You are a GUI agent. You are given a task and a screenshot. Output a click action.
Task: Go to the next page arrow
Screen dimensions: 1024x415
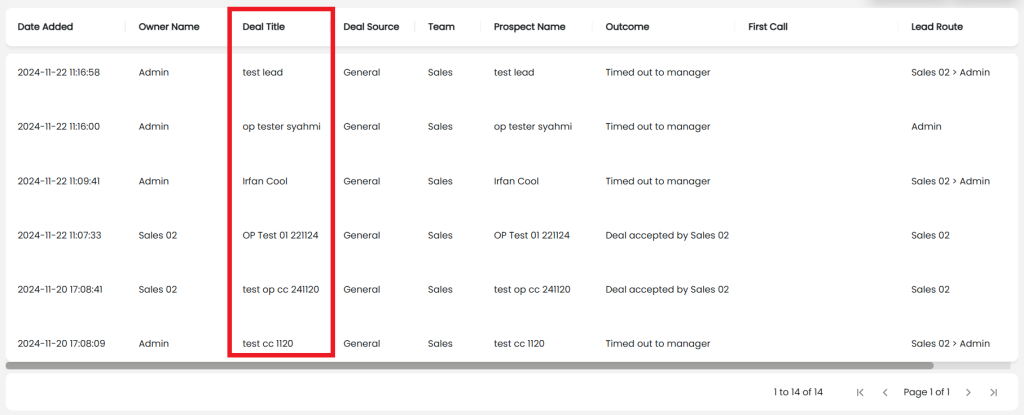point(968,392)
